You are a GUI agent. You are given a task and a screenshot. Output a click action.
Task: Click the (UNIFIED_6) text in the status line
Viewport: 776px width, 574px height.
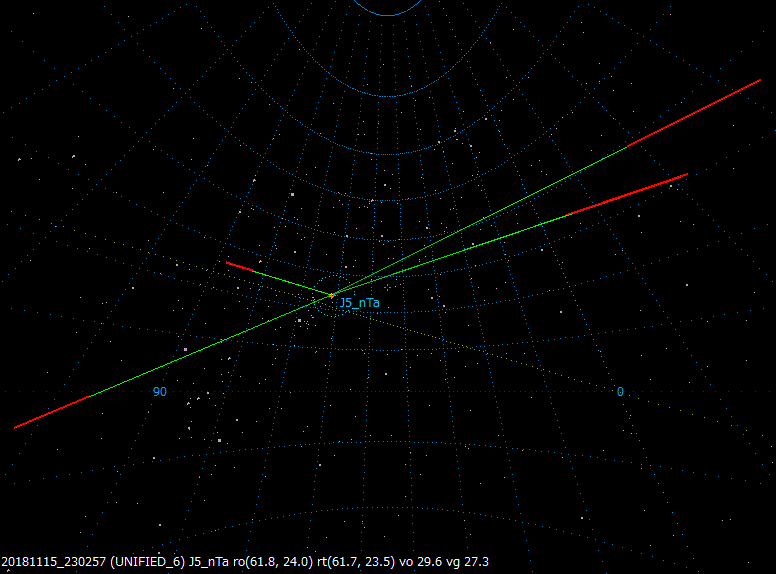tap(147, 562)
